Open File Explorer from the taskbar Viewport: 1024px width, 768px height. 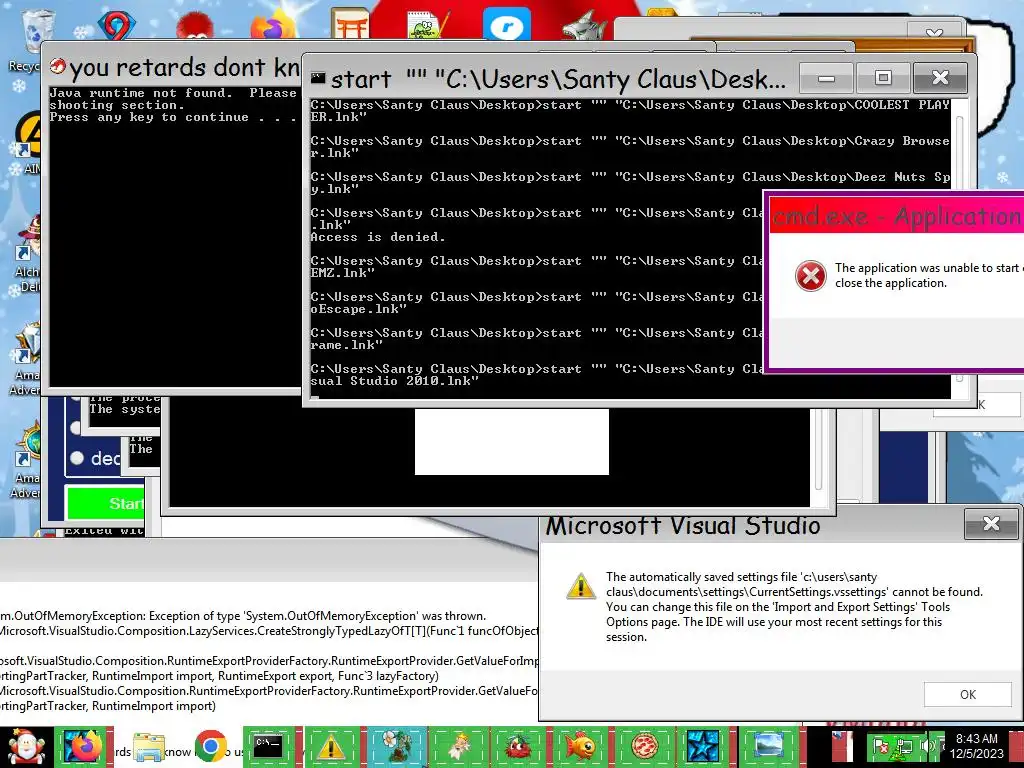coord(149,747)
